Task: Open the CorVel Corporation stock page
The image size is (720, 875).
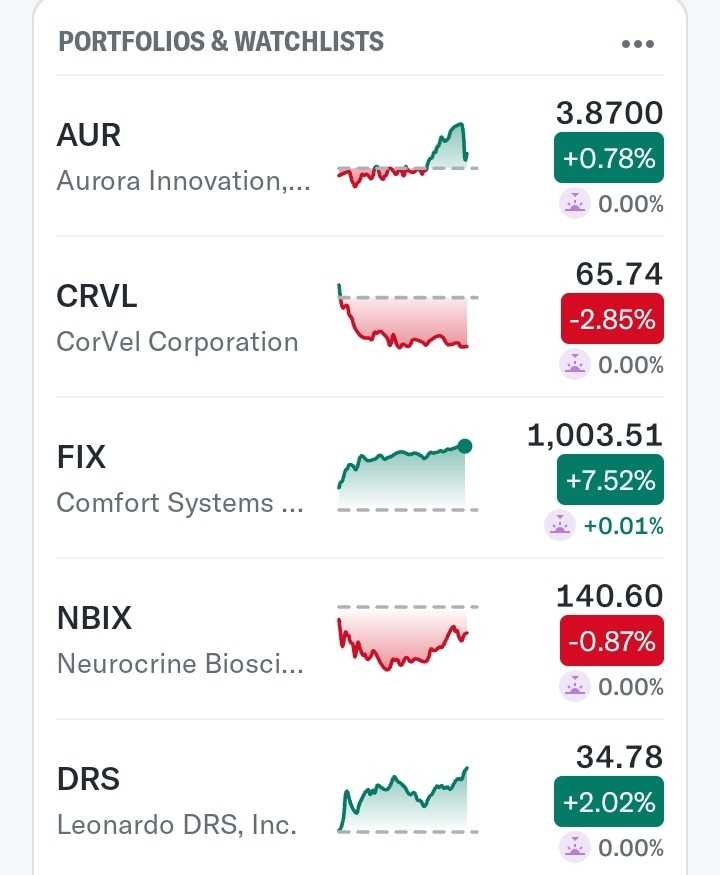Action: point(177,341)
